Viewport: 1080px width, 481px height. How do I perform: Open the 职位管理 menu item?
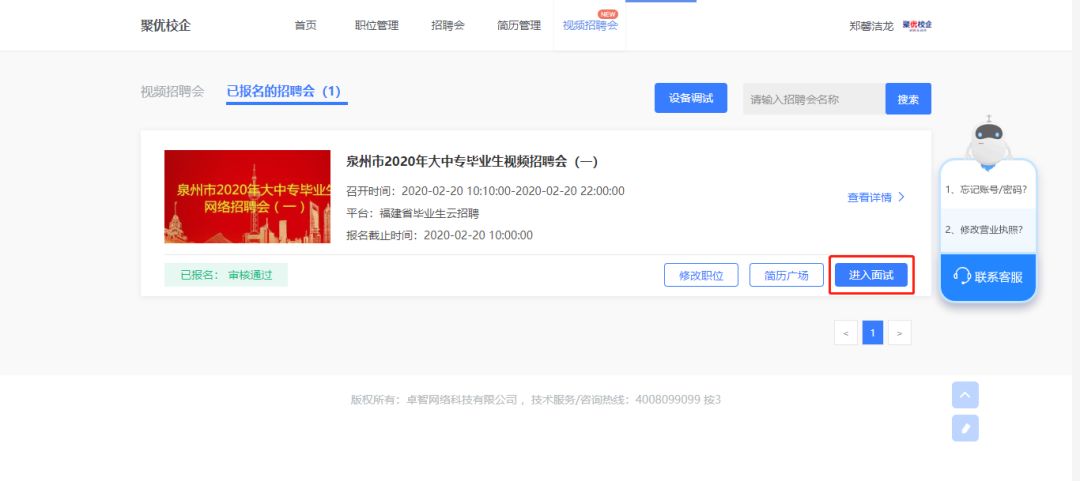[x=376, y=25]
